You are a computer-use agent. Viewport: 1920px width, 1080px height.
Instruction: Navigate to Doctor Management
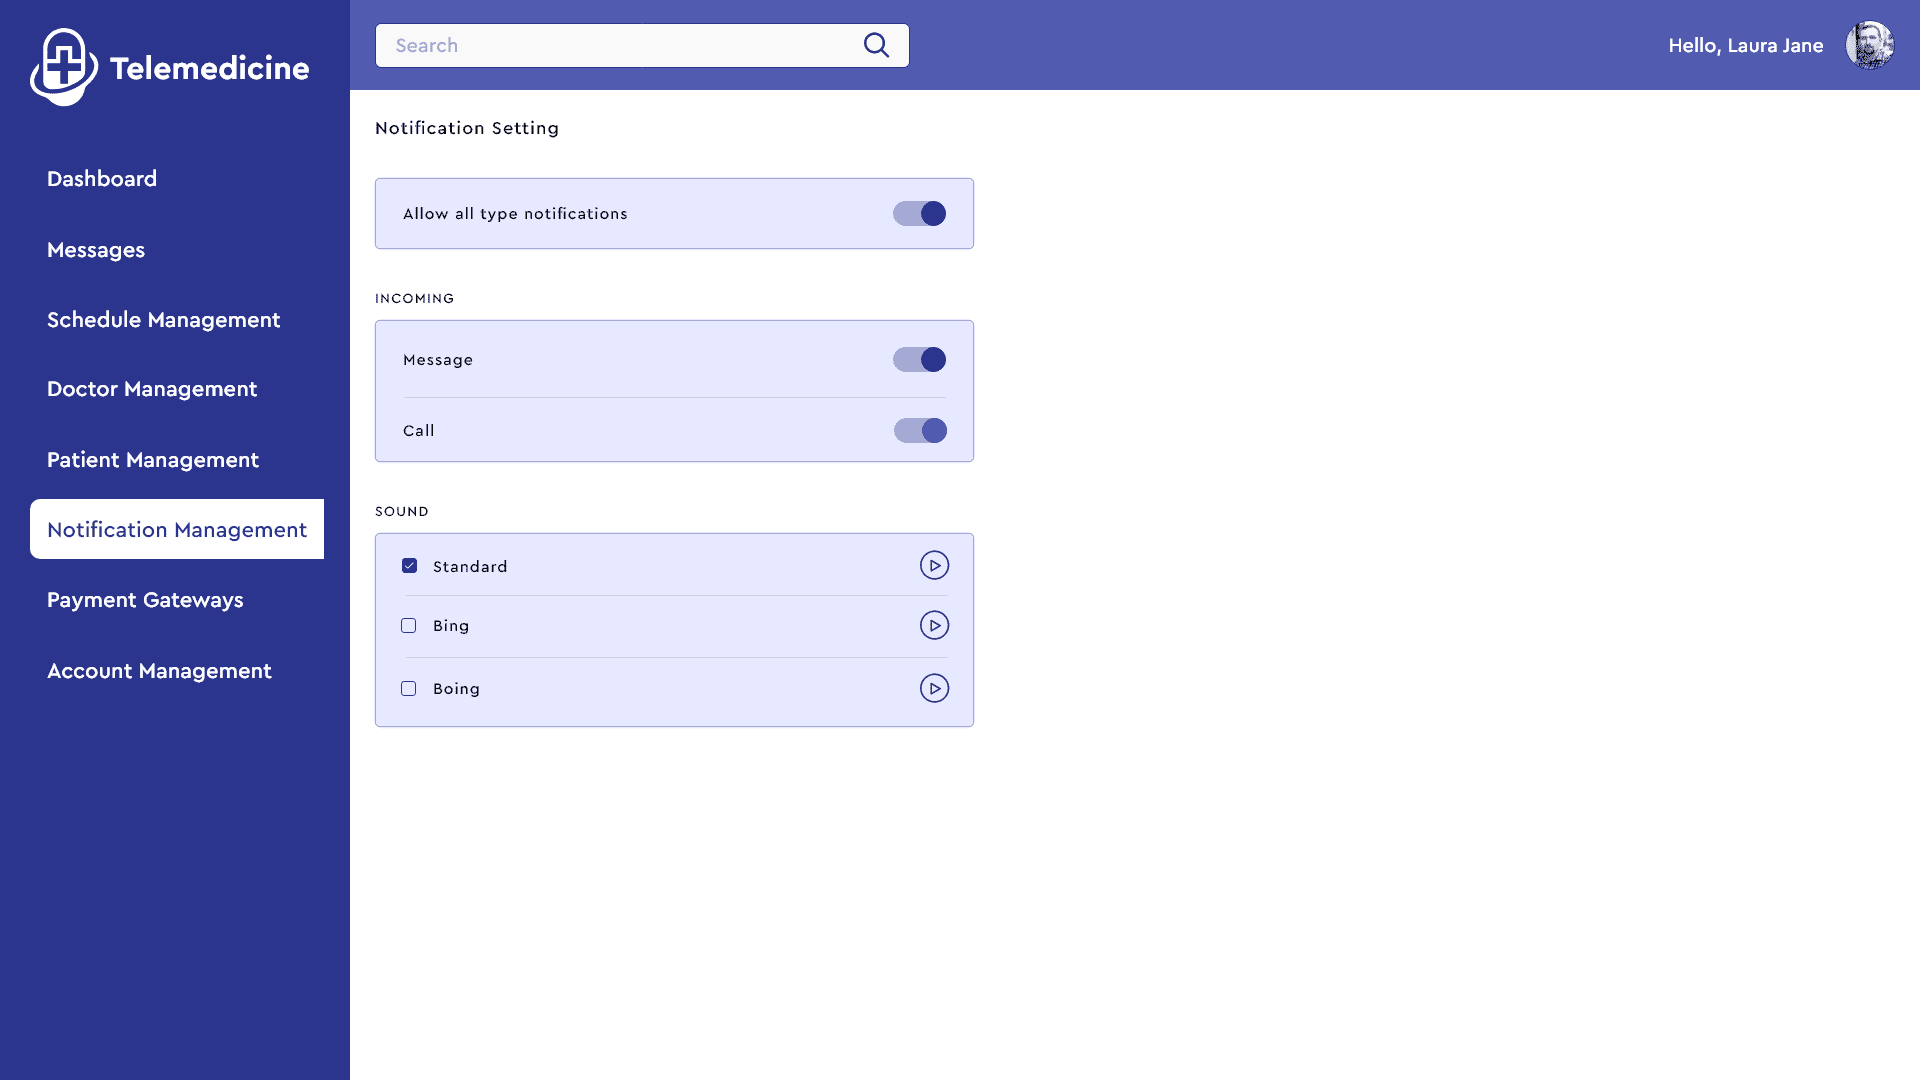152,389
